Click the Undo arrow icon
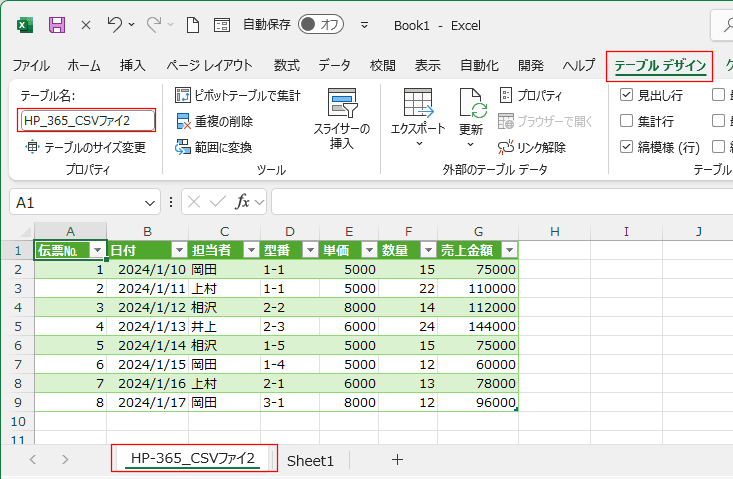The image size is (733, 479). (x=115, y=24)
